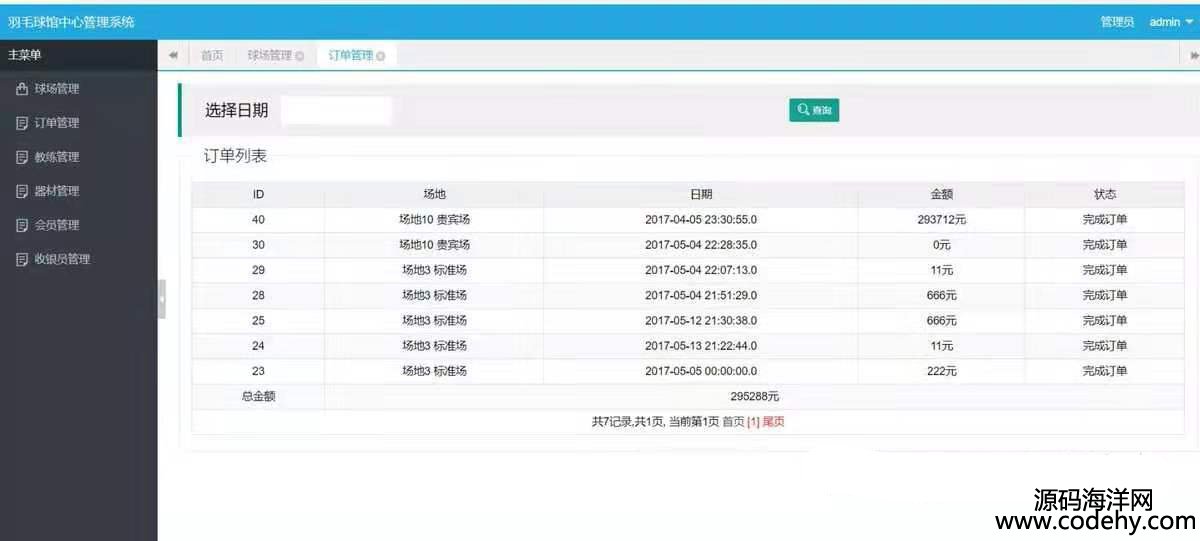Click date 2017-05-05 00:00:00.0

click(701, 371)
